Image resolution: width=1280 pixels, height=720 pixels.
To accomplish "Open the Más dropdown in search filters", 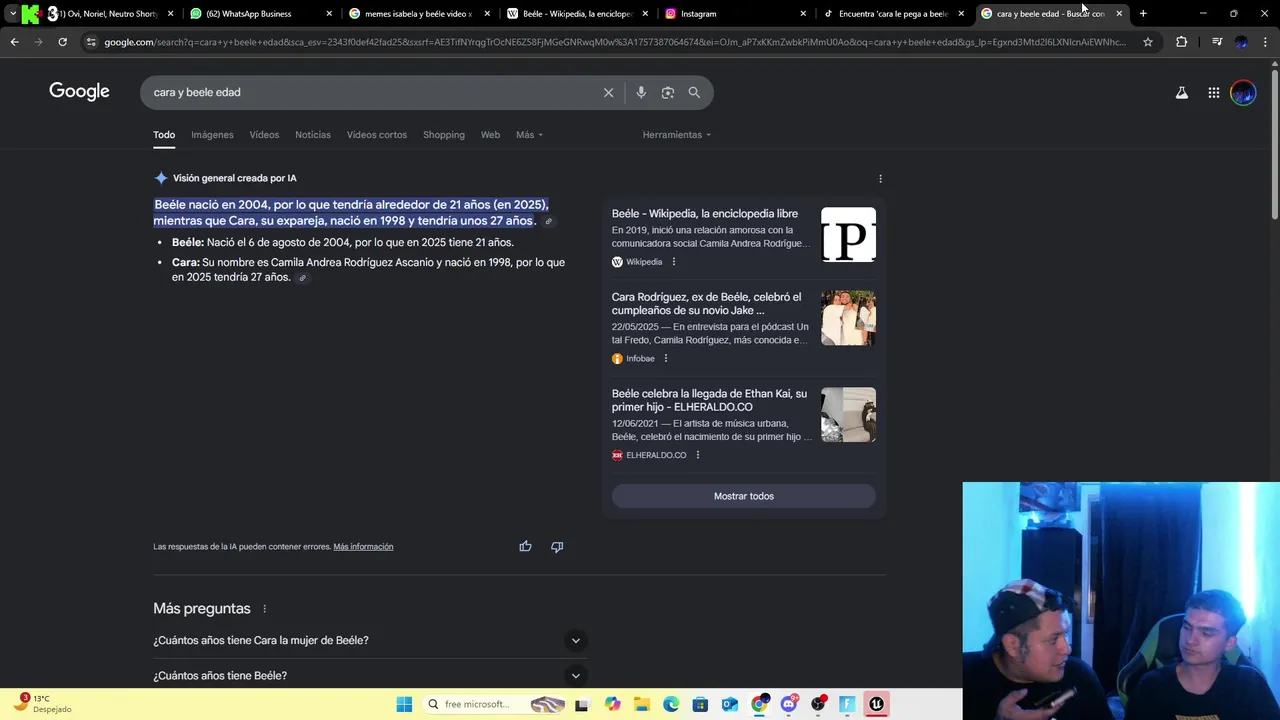I will point(529,135).
